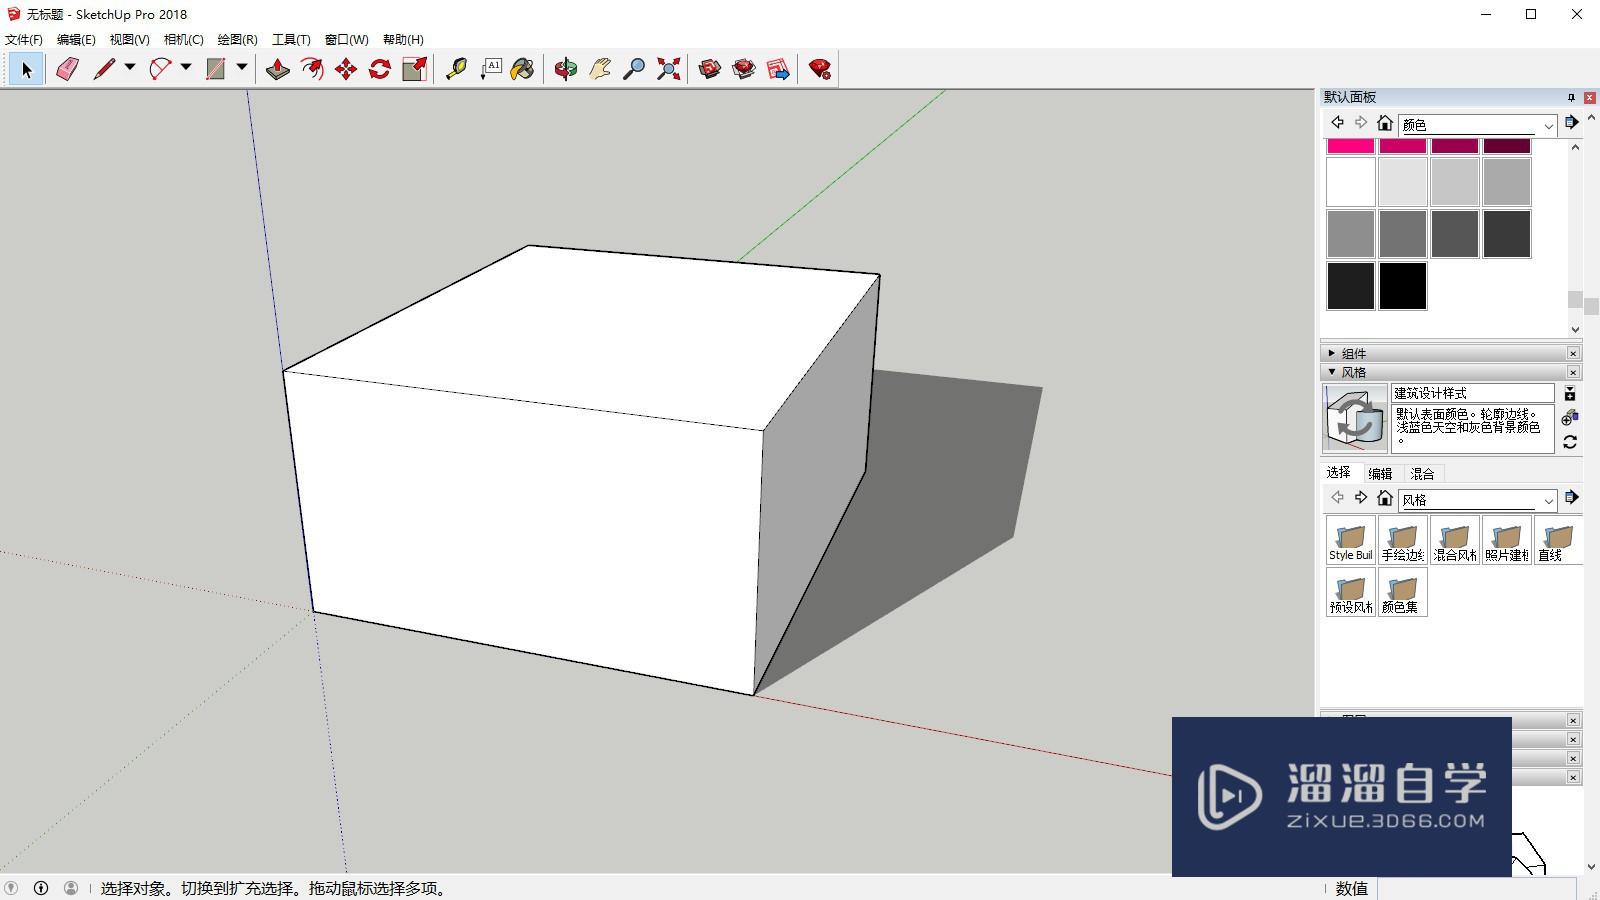Open the 预设风格 styles folder
This screenshot has height=900, width=1600.
tap(1351, 592)
